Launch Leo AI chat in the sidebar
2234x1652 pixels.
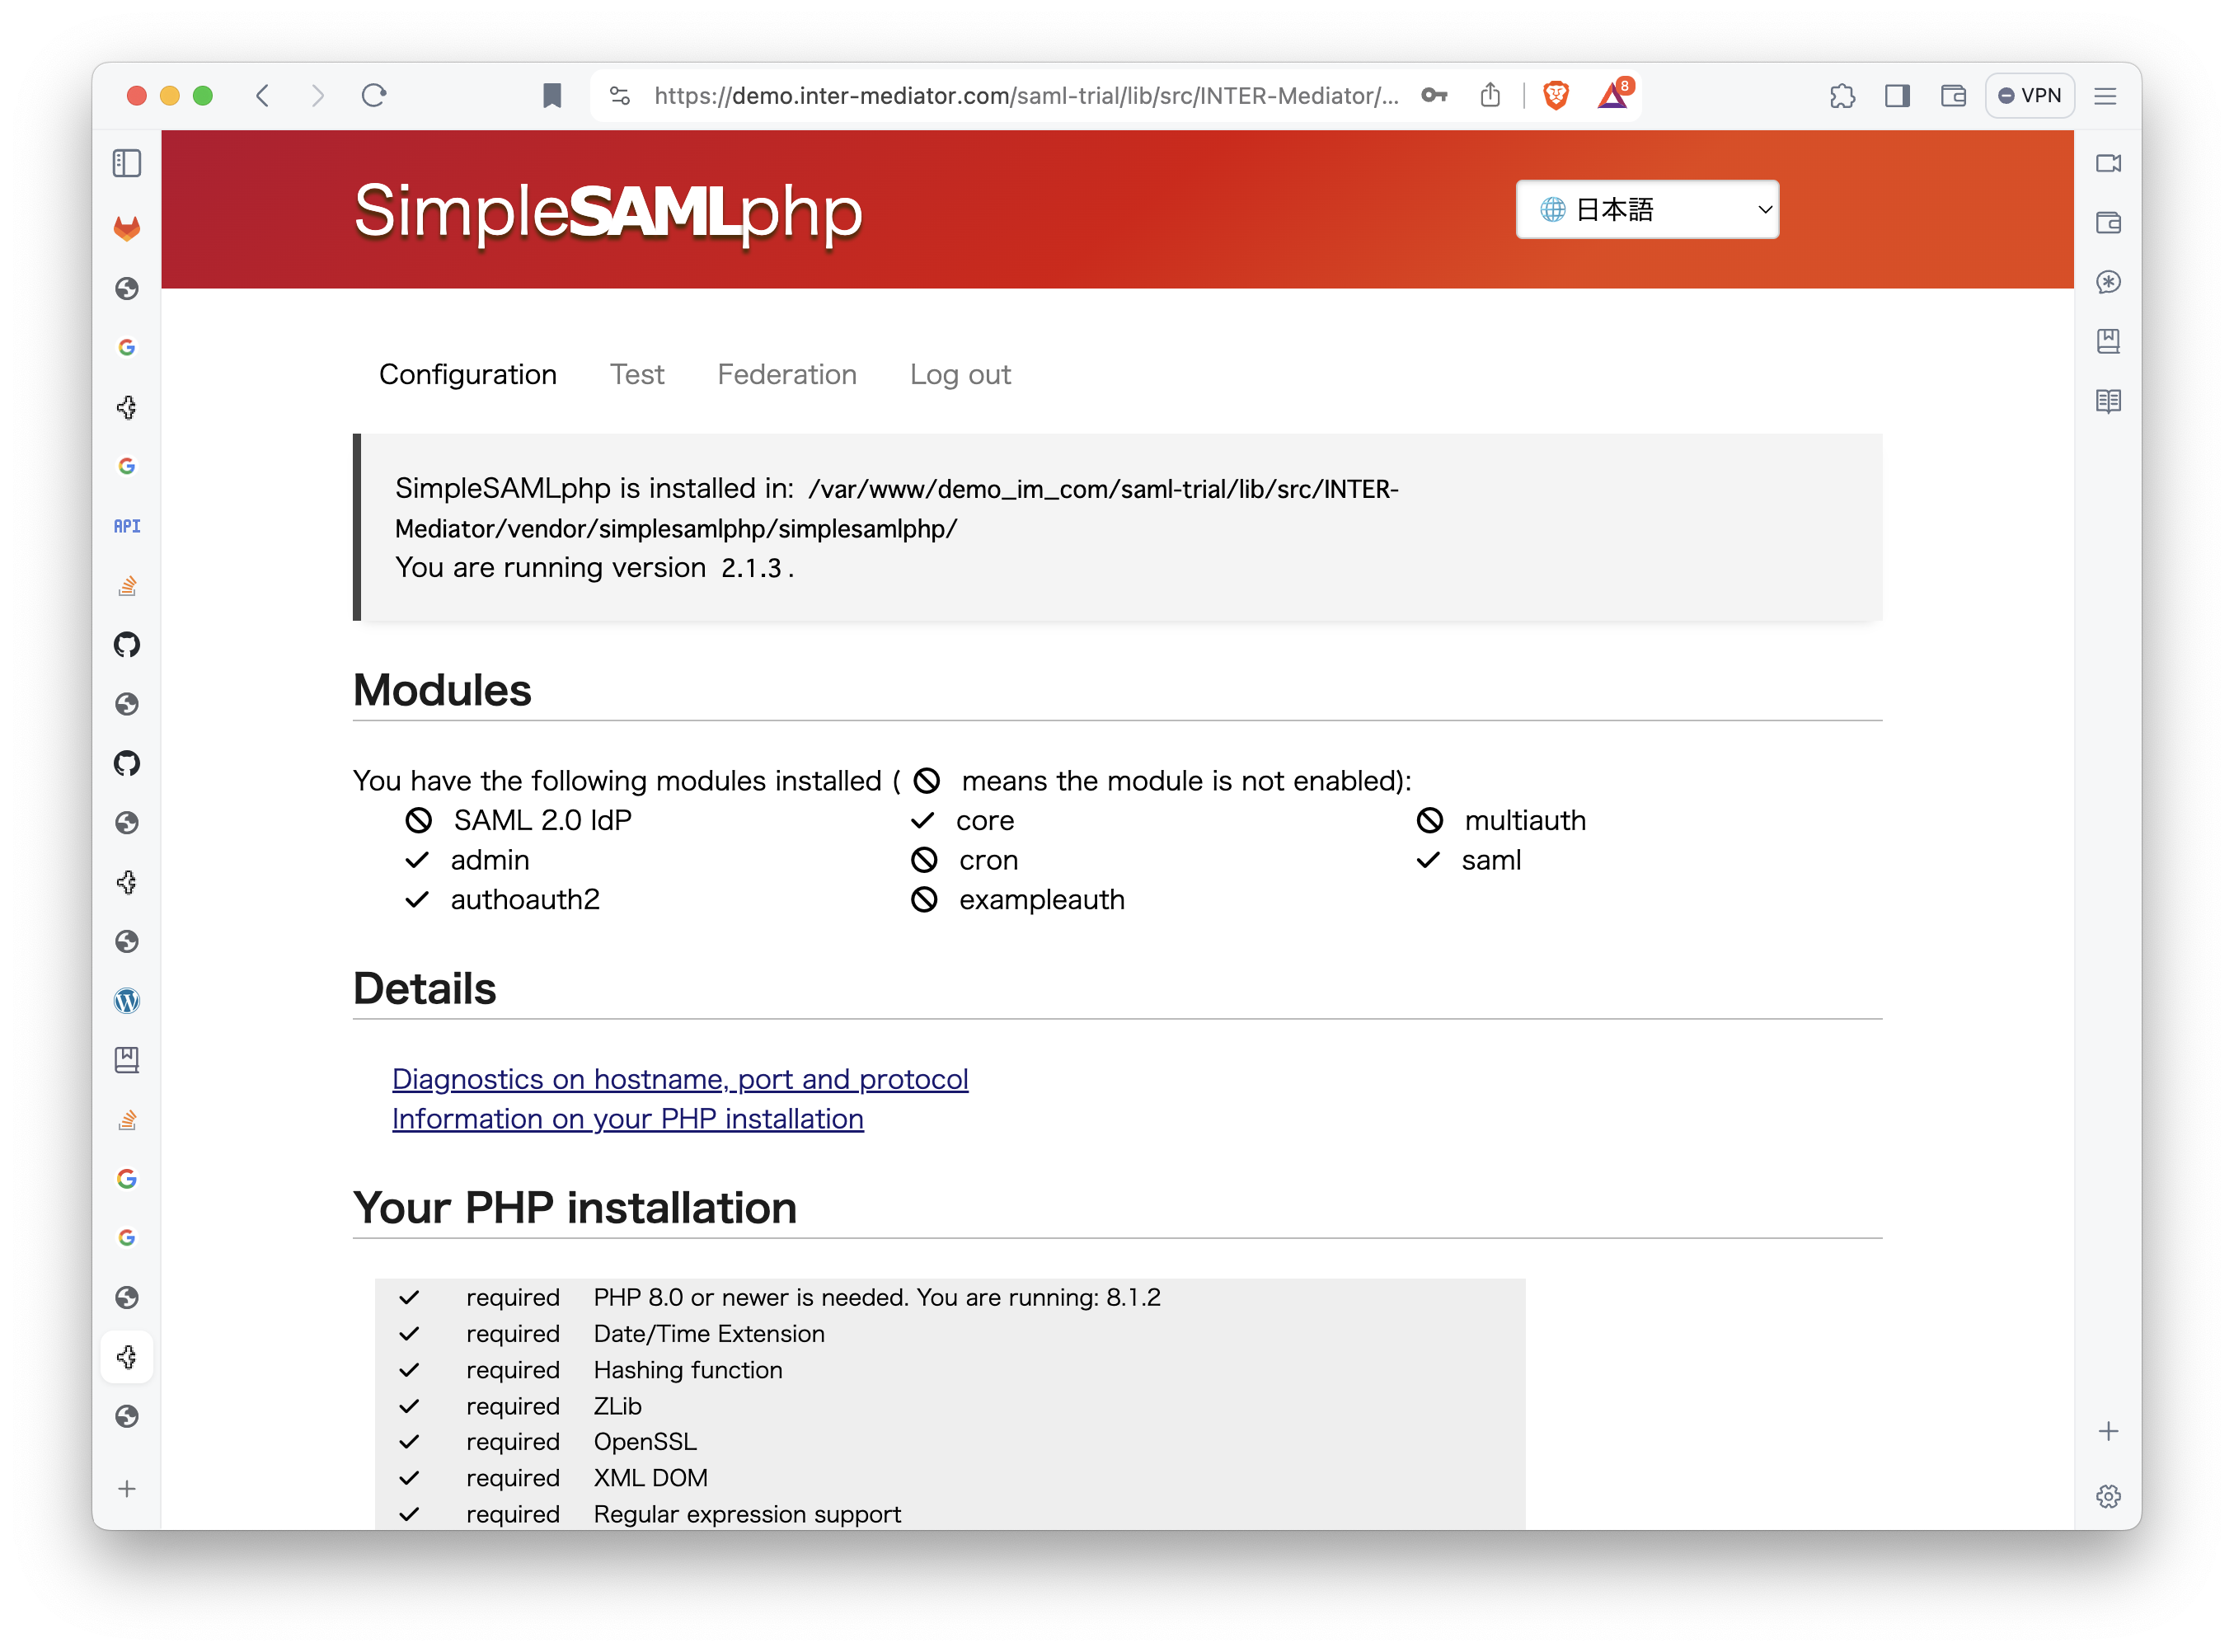point(2109,282)
